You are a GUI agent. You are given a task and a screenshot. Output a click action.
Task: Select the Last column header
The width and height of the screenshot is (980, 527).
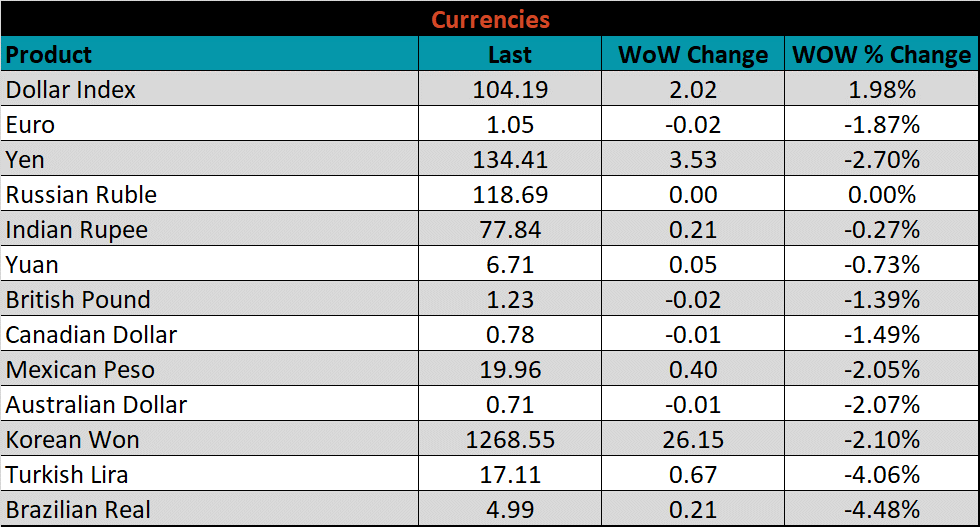click(x=510, y=54)
